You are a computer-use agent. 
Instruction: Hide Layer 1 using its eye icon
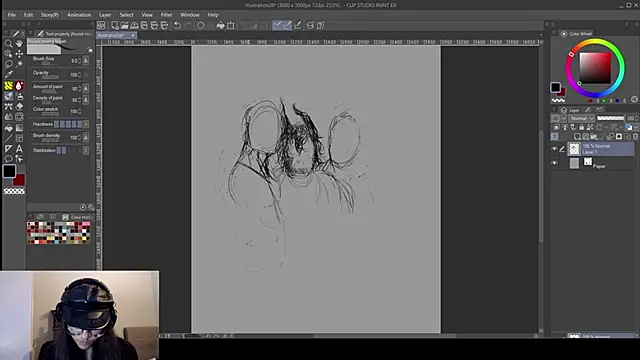pyautogui.click(x=554, y=149)
